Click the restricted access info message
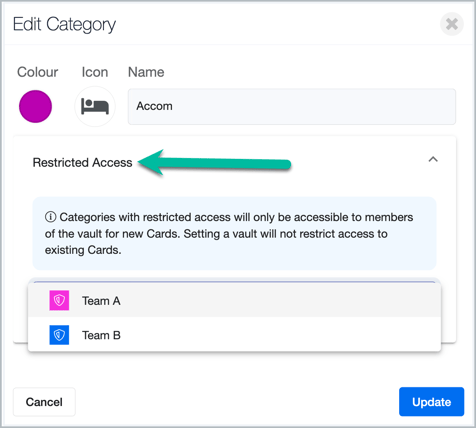 pyautogui.click(x=234, y=233)
